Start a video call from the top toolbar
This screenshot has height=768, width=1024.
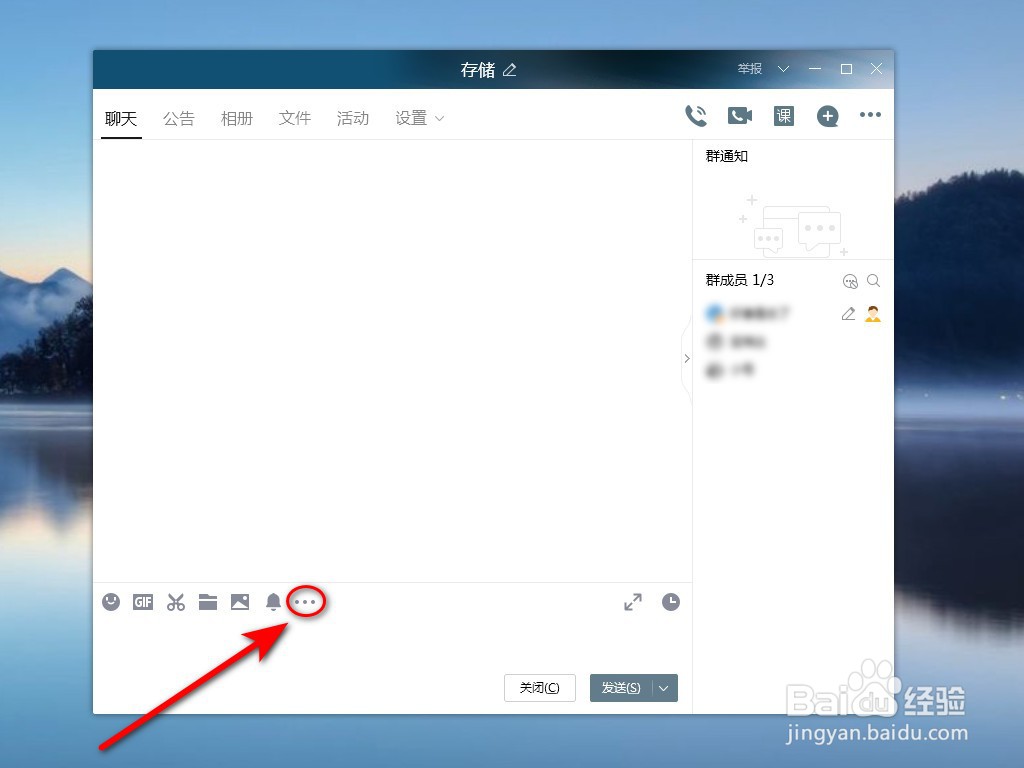point(740,115)
